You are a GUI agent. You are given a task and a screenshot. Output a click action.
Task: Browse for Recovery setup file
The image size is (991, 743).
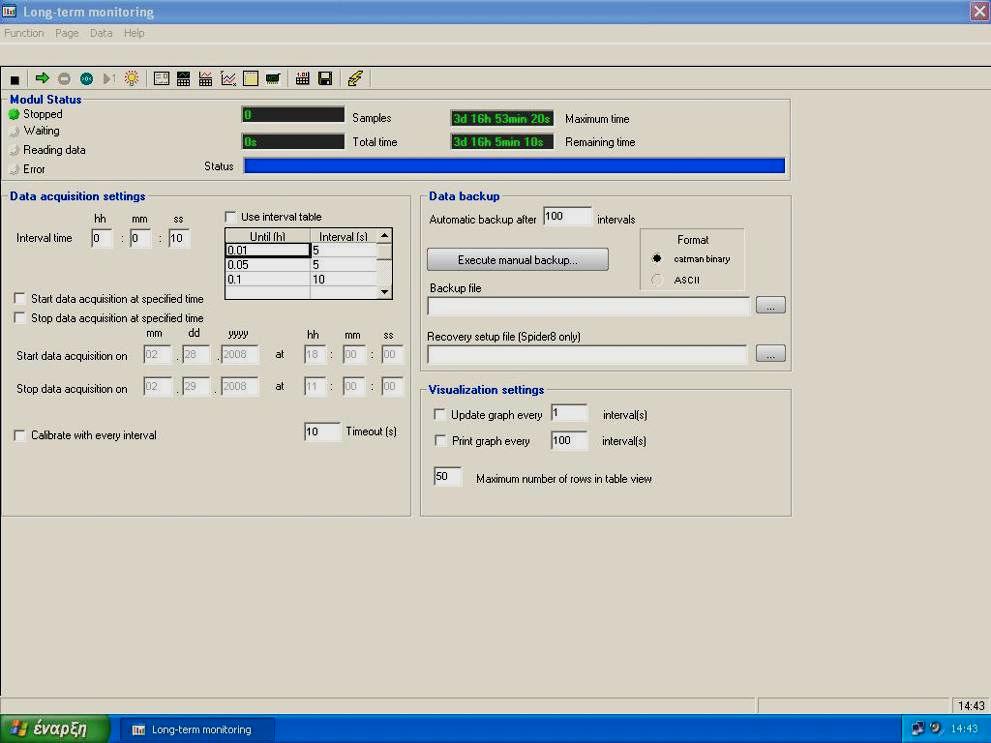pyautogui.click(x=770, y=354)
